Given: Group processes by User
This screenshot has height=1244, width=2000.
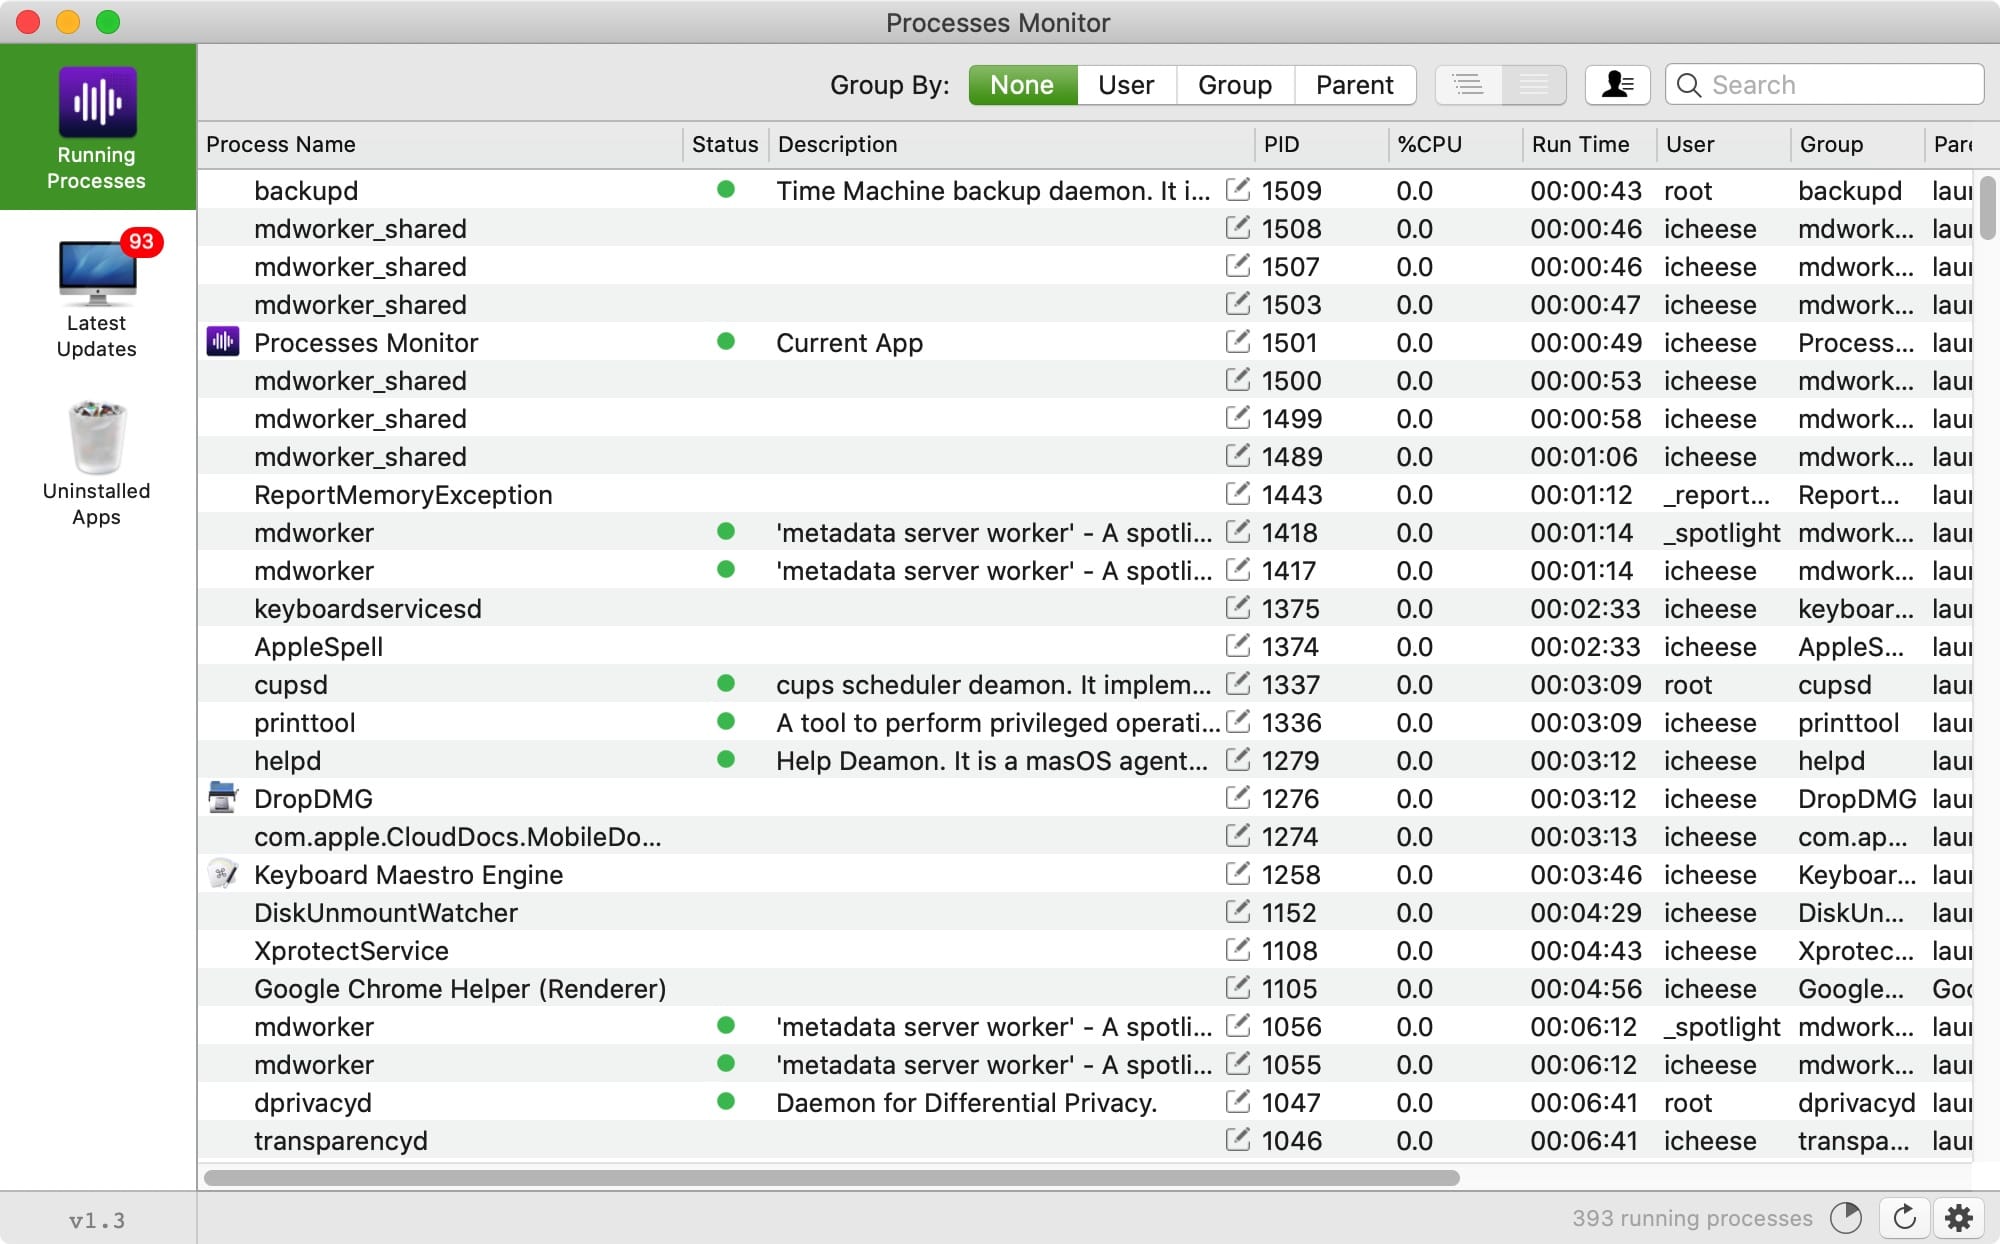Looking at the screenshot, I should 1126,85.
